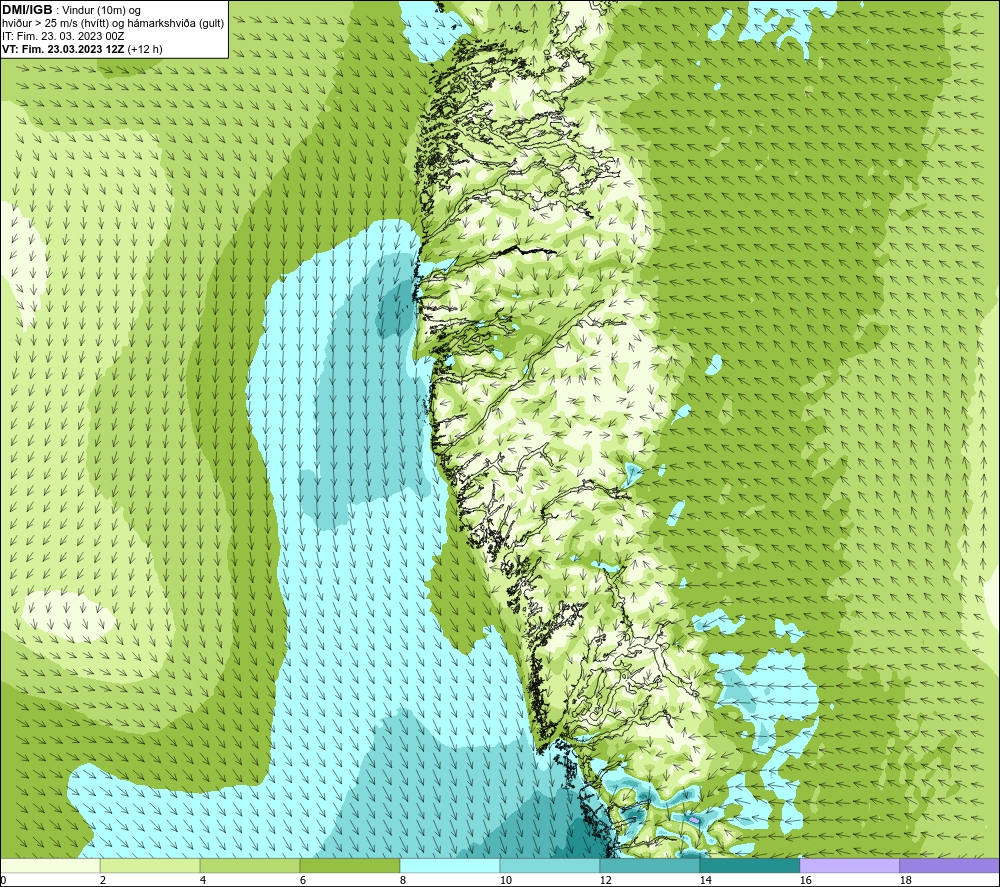Viewport: 1000px width, 887px height.
Task: Click the 'hviður > 25 m/s (hvítt)' line
Action: tap(114, 24)
